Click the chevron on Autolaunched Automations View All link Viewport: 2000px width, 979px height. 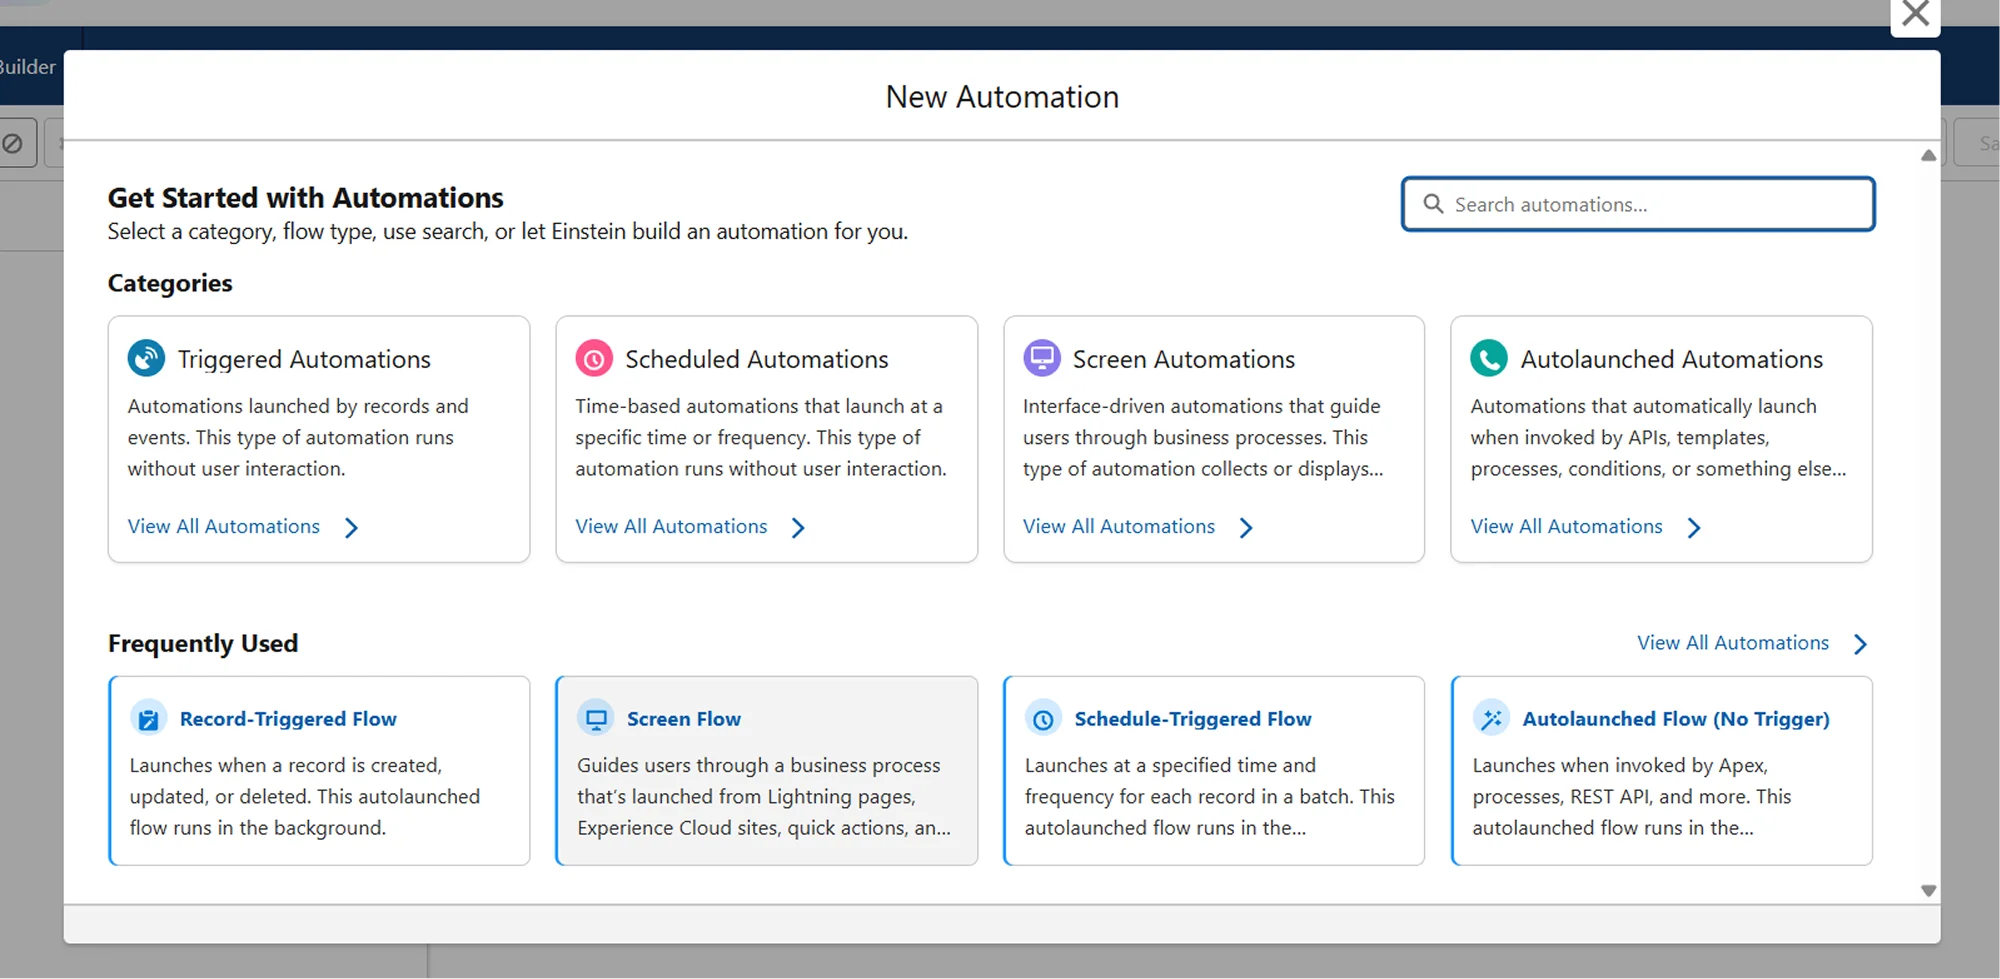click(1694, 527)
